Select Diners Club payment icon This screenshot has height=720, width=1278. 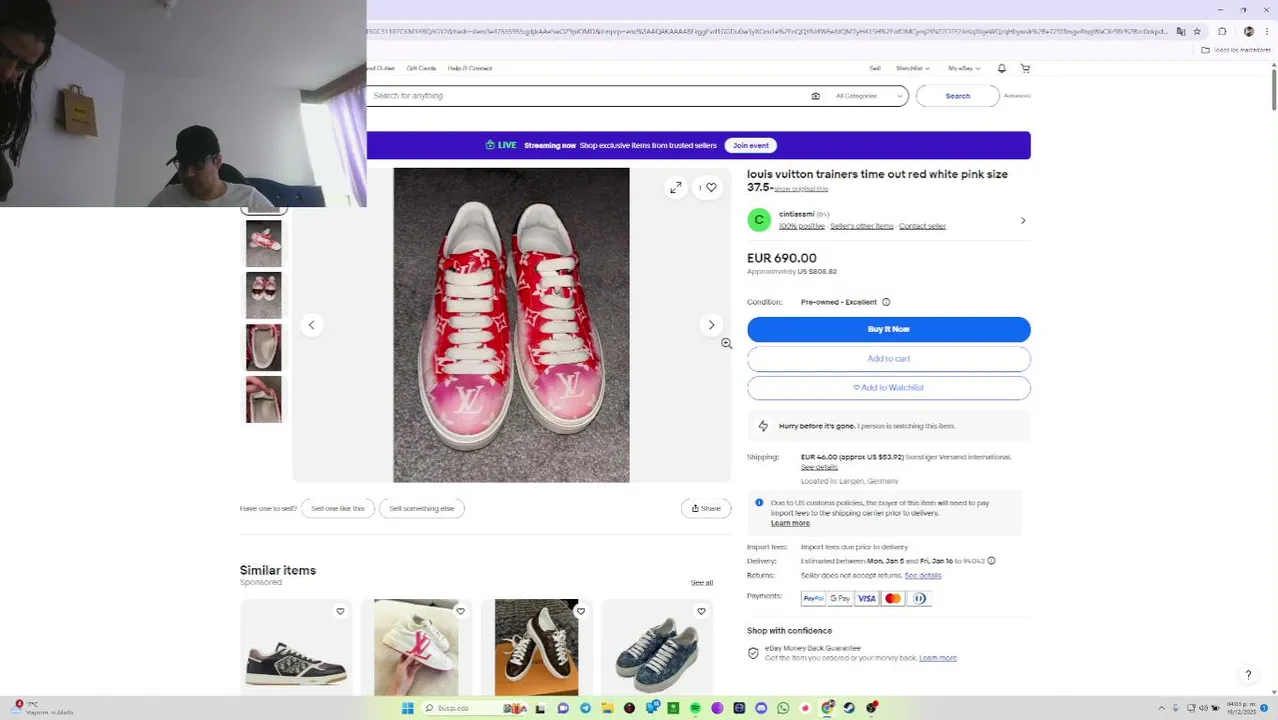(x=919, y=599)
